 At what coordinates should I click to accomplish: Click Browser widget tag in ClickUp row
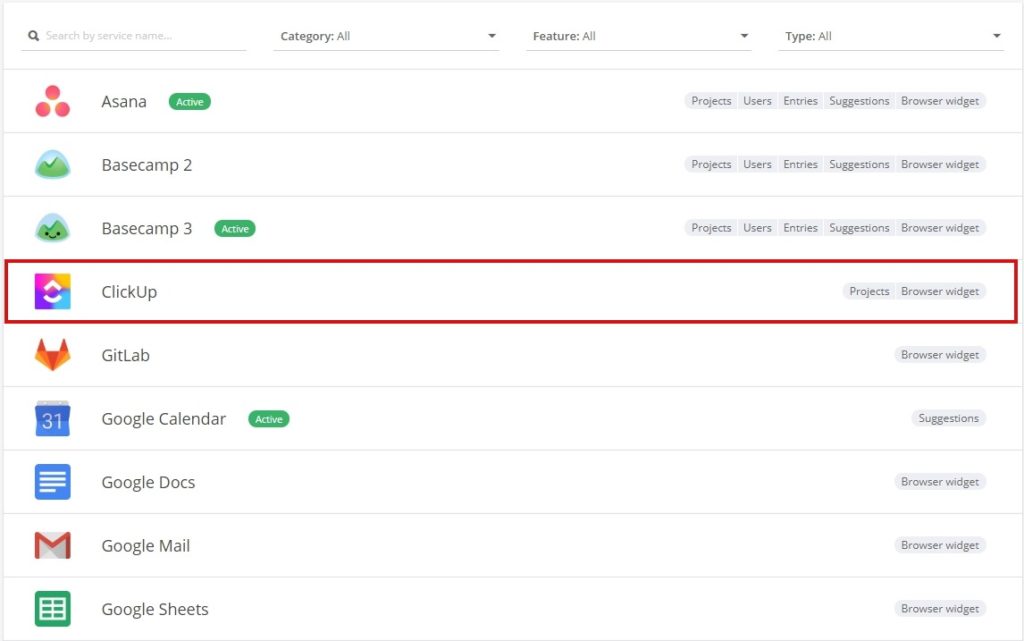(x=940, y=291)
